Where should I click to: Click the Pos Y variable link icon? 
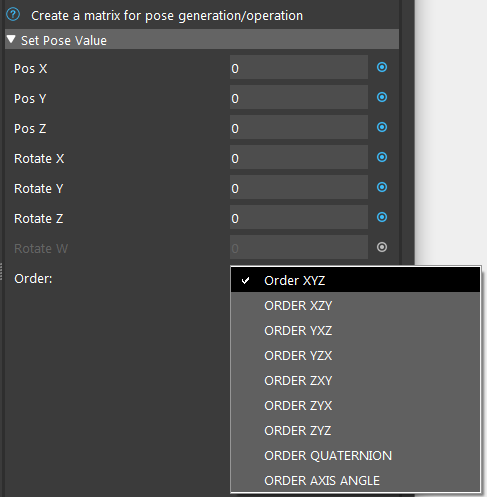pyautogui.click(x=382, y=97)
